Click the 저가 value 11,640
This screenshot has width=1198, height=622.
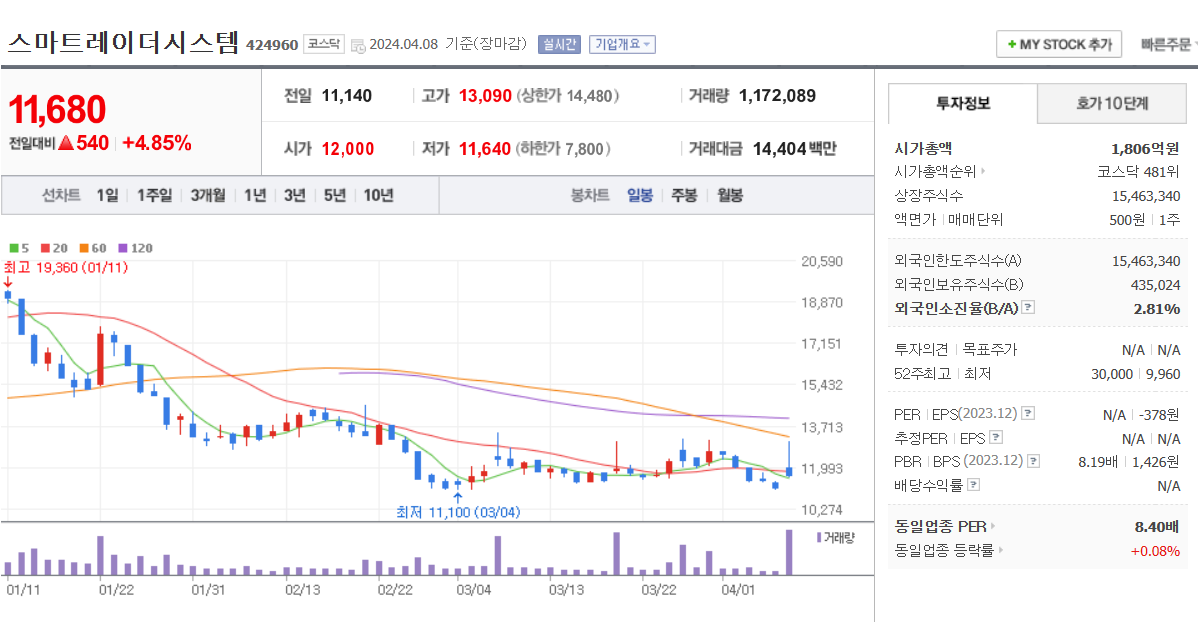pos(484,148)
